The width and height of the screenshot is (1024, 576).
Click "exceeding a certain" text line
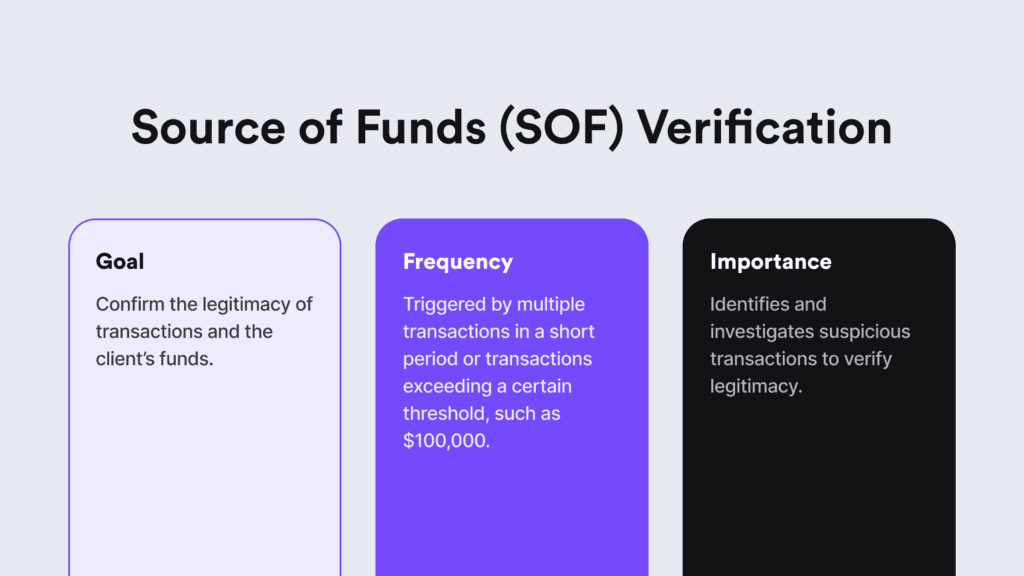point(487,385)
